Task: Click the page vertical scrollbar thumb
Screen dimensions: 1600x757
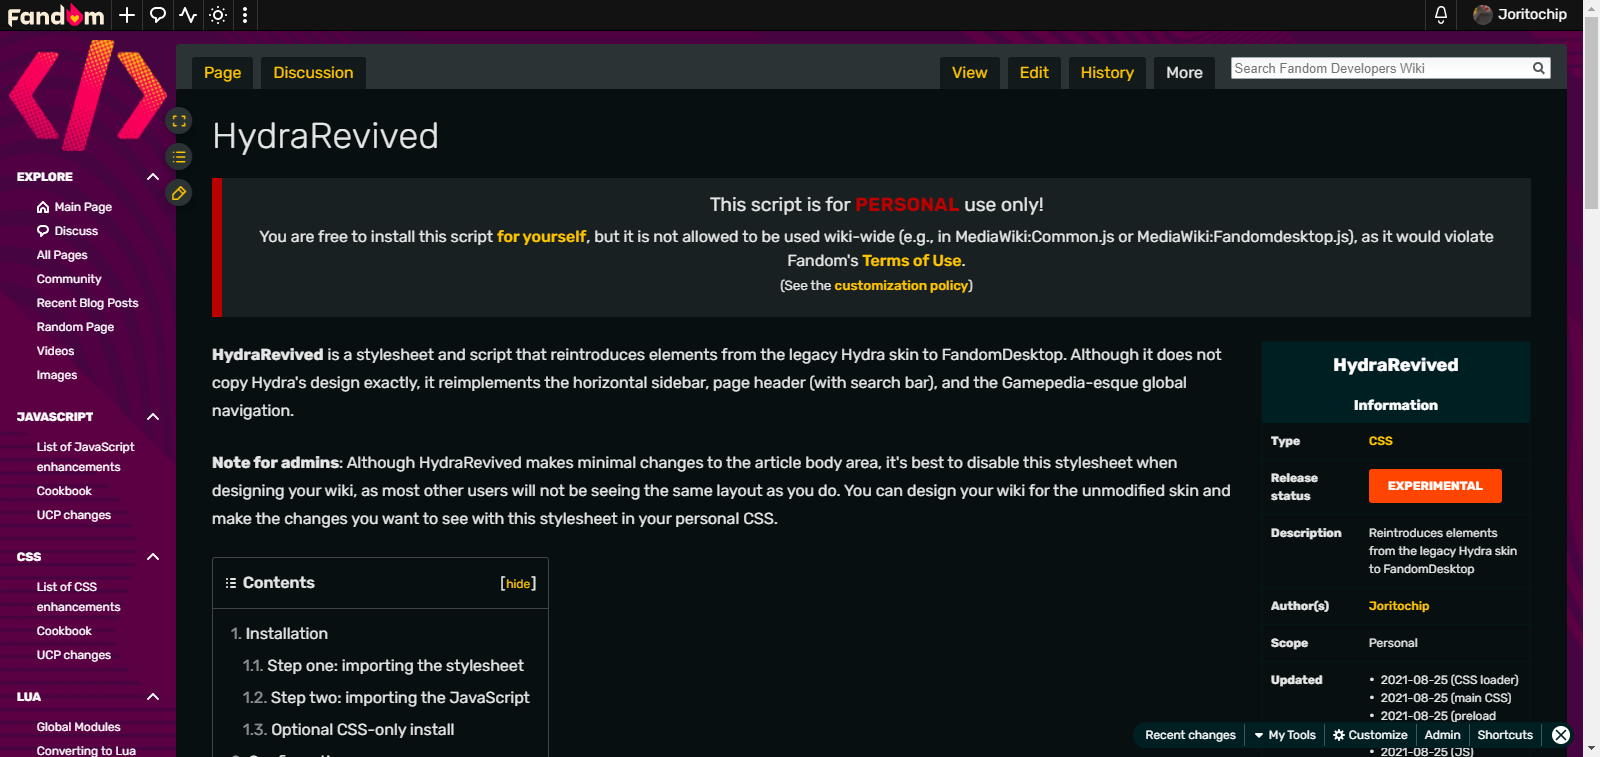Action: (x=1591, y=113)
